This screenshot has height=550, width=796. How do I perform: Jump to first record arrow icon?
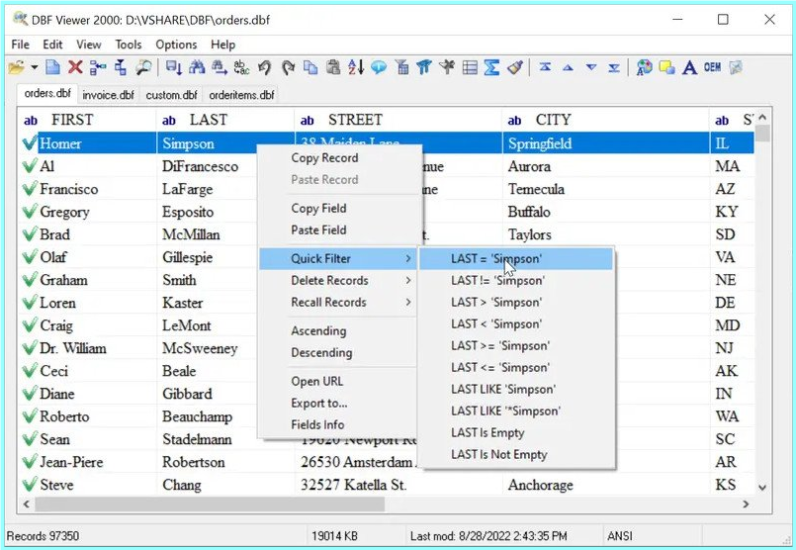point(545,67)
